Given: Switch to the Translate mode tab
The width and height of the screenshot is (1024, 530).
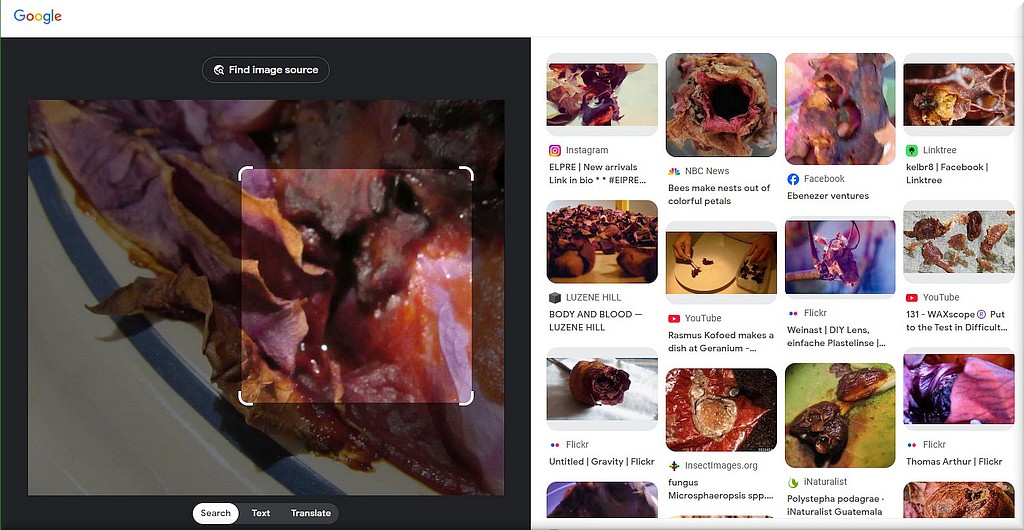Looking at the screenshot, I should coord(311,513).
